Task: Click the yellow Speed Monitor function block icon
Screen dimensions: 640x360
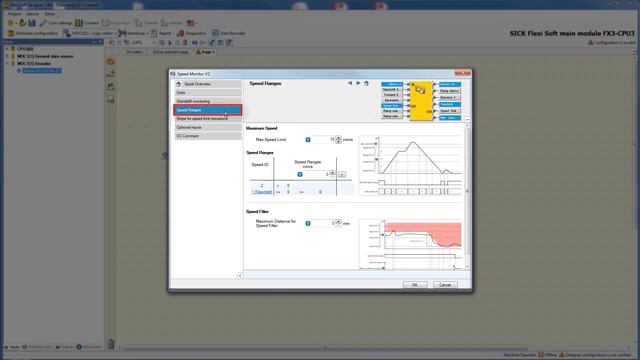Action: coord(421,100)
